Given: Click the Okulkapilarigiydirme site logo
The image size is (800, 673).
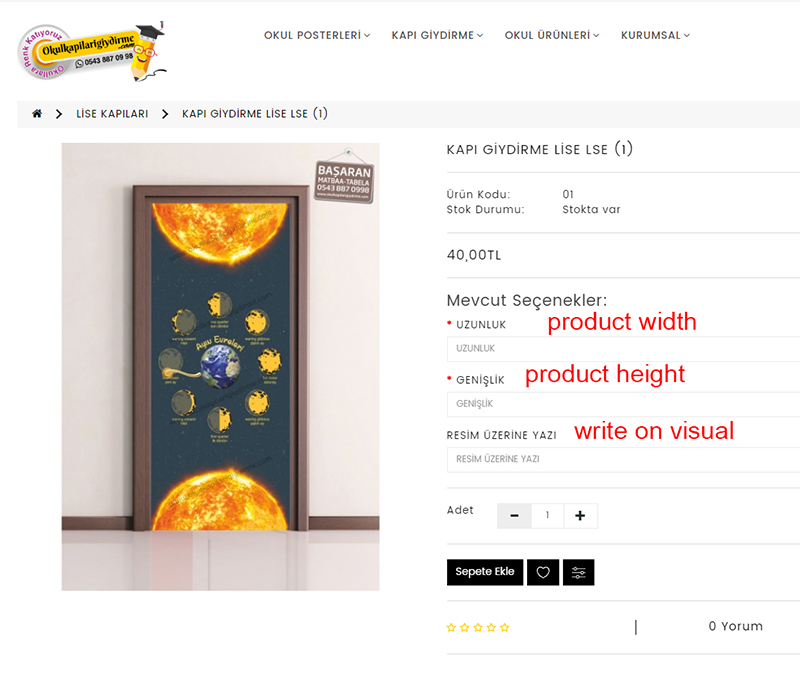Looking at the screenshot, I should click(91, 52).
